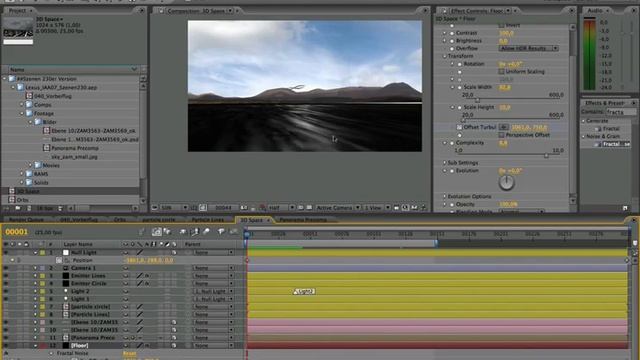Expand the Movies folder in Project
The image size is (640, 360).
pos(31,165)
